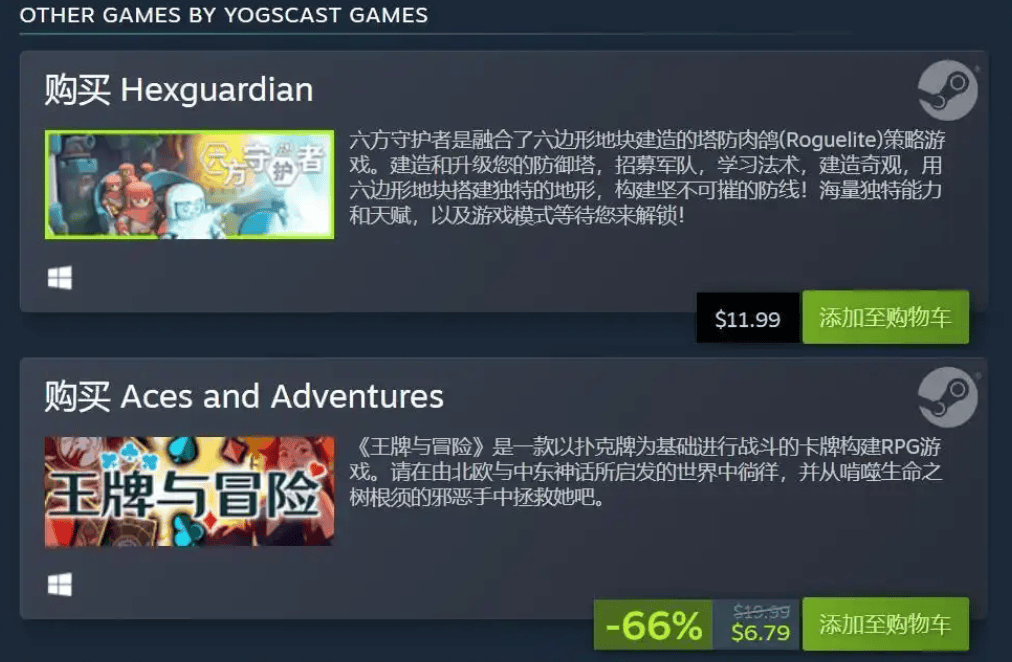Click 'RPG' in the Aces and Adventures description
1012x662 pixels.
(x=900, y=446)
